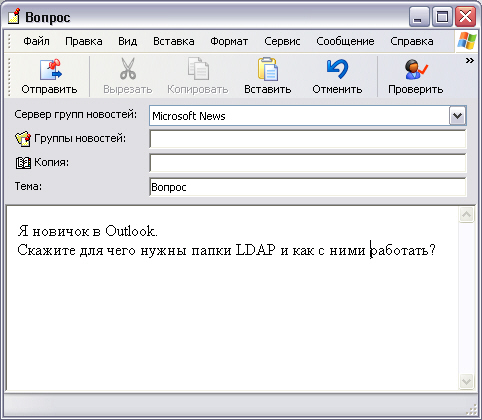482x420 pixels.
Task: Open the Формат menu
Action: coord(229,41)
